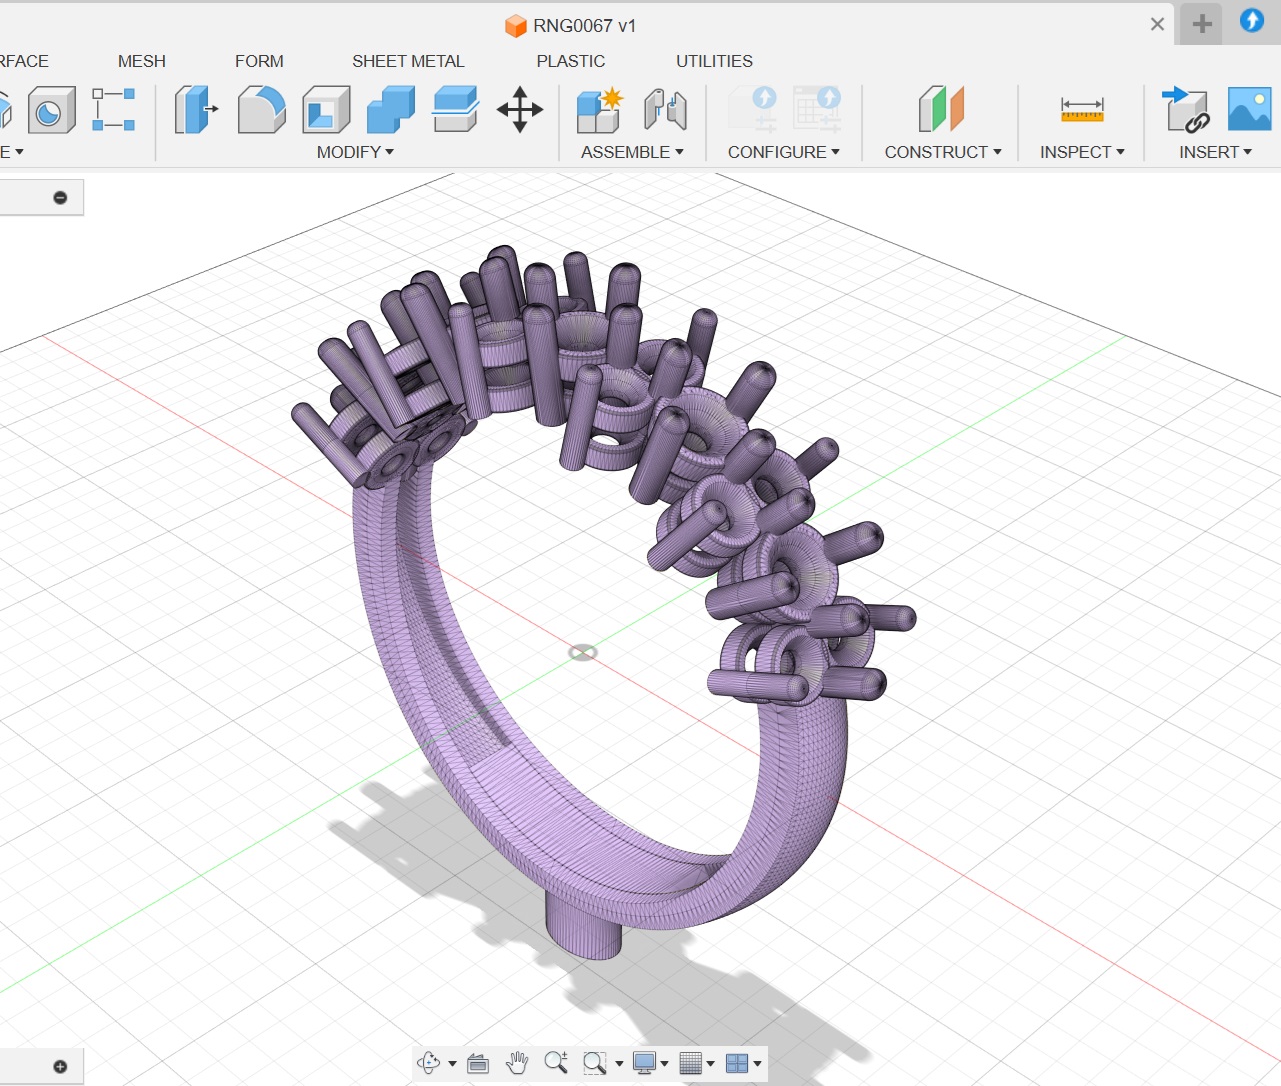Activate the Pan hand tool
Image resolution: width=1281 pixels, height=1086 pixels.
tap(517, 1063)
